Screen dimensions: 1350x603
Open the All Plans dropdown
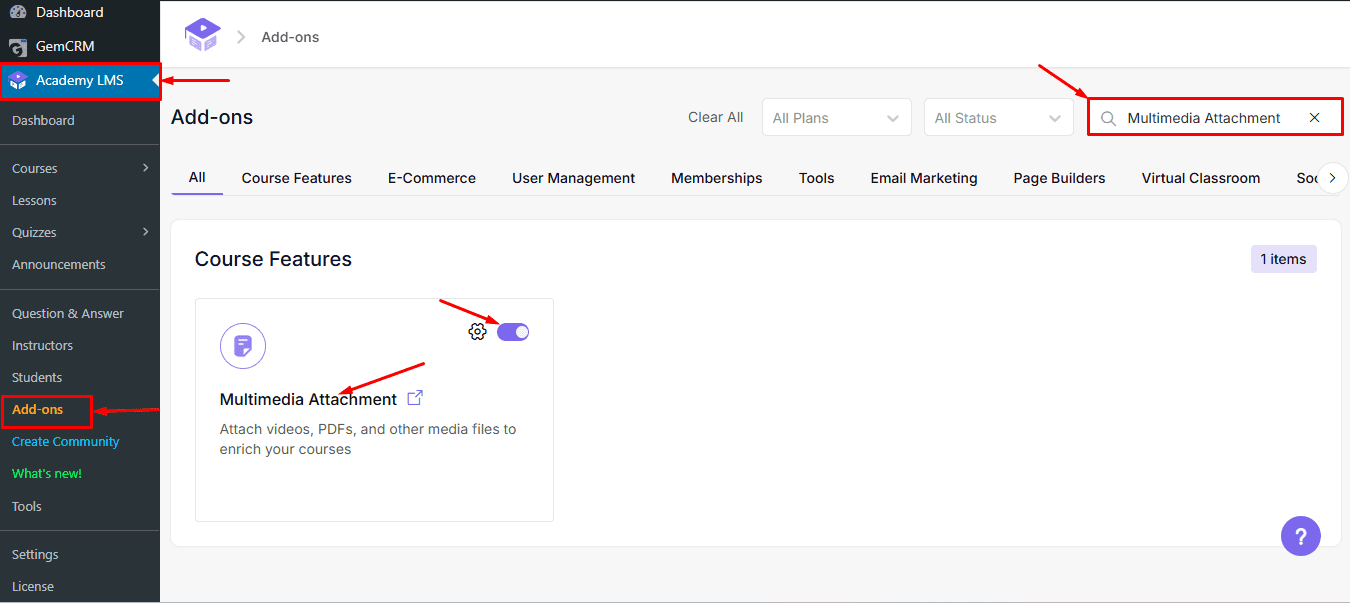836,117
